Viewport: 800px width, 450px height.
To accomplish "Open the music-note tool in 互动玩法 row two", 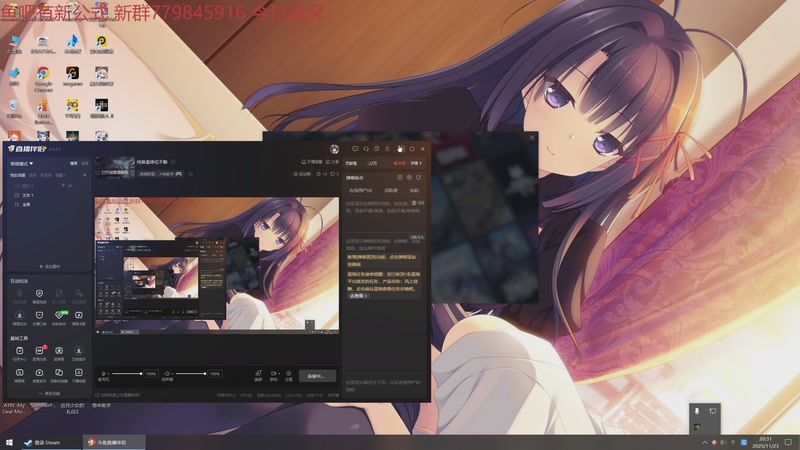I will (79, 315).
